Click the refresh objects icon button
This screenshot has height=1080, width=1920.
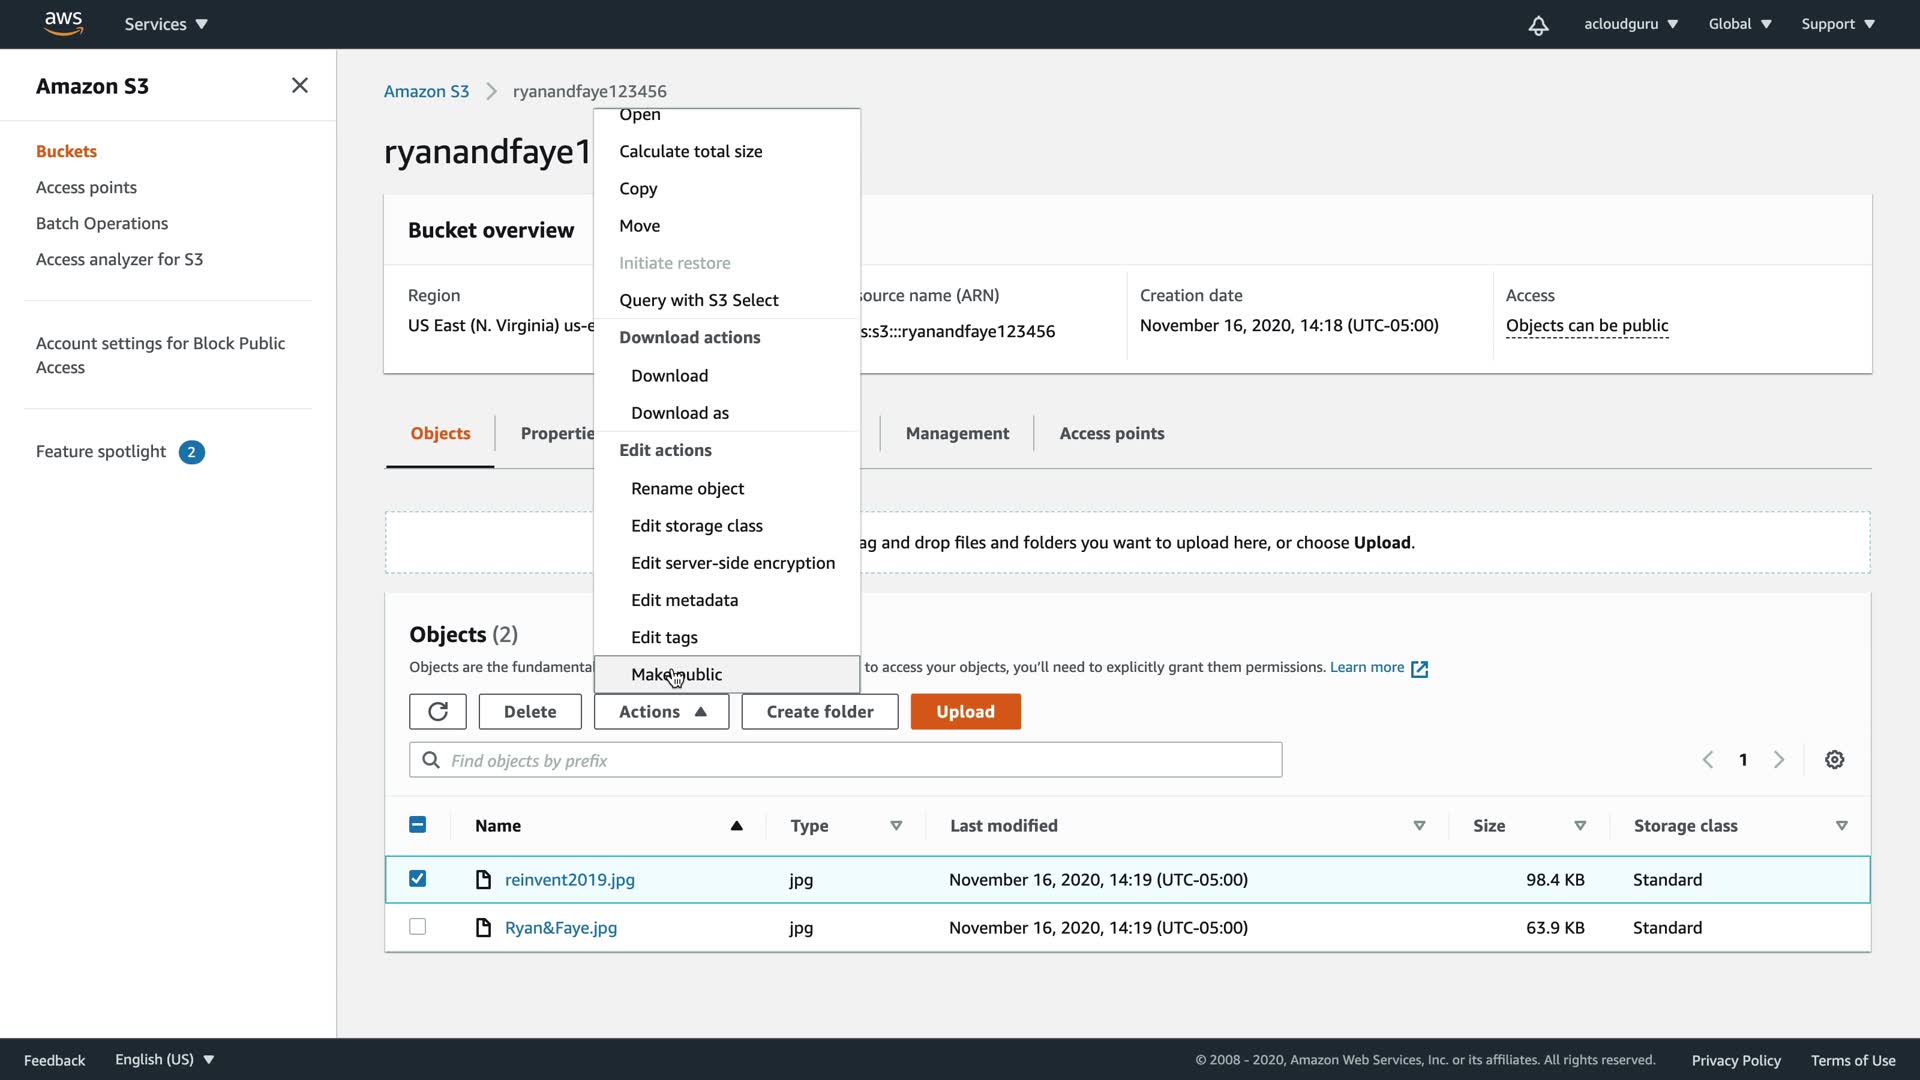[437, 711]
